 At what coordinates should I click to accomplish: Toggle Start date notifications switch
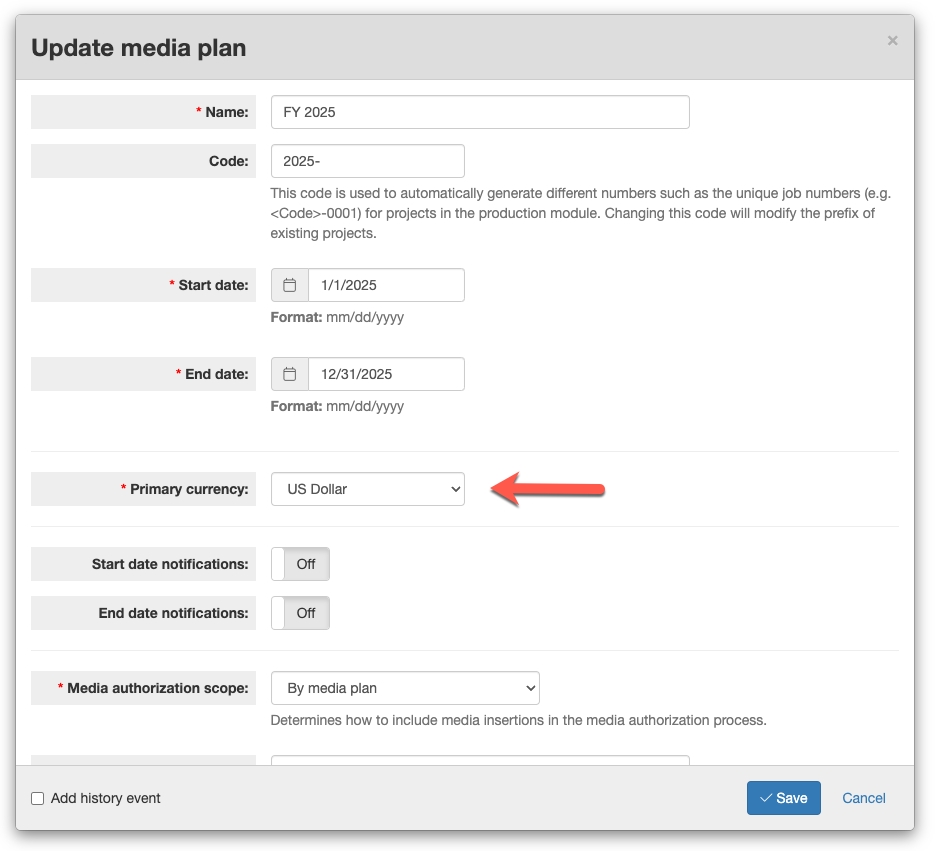(300, 564)
